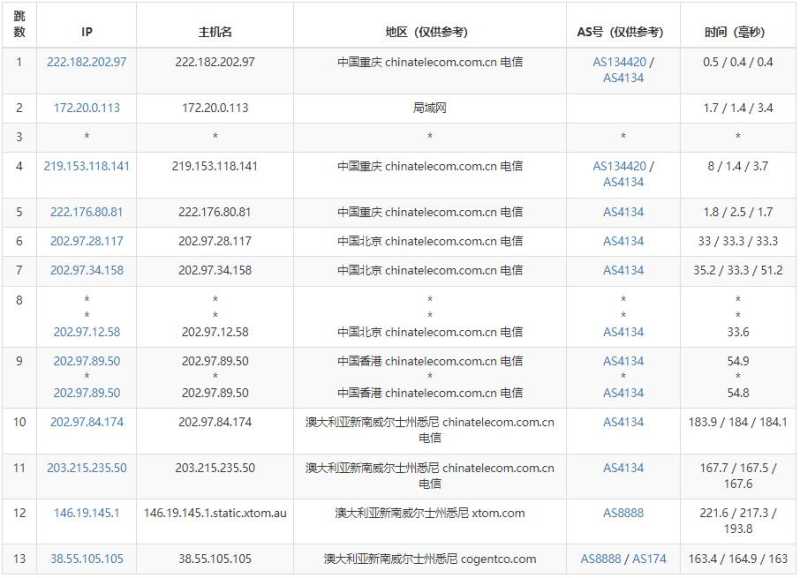The image size is (800, 578).
Task: Select time cell 1.7 / 1.4 / 3.4
Action: [x=738, y=108]
